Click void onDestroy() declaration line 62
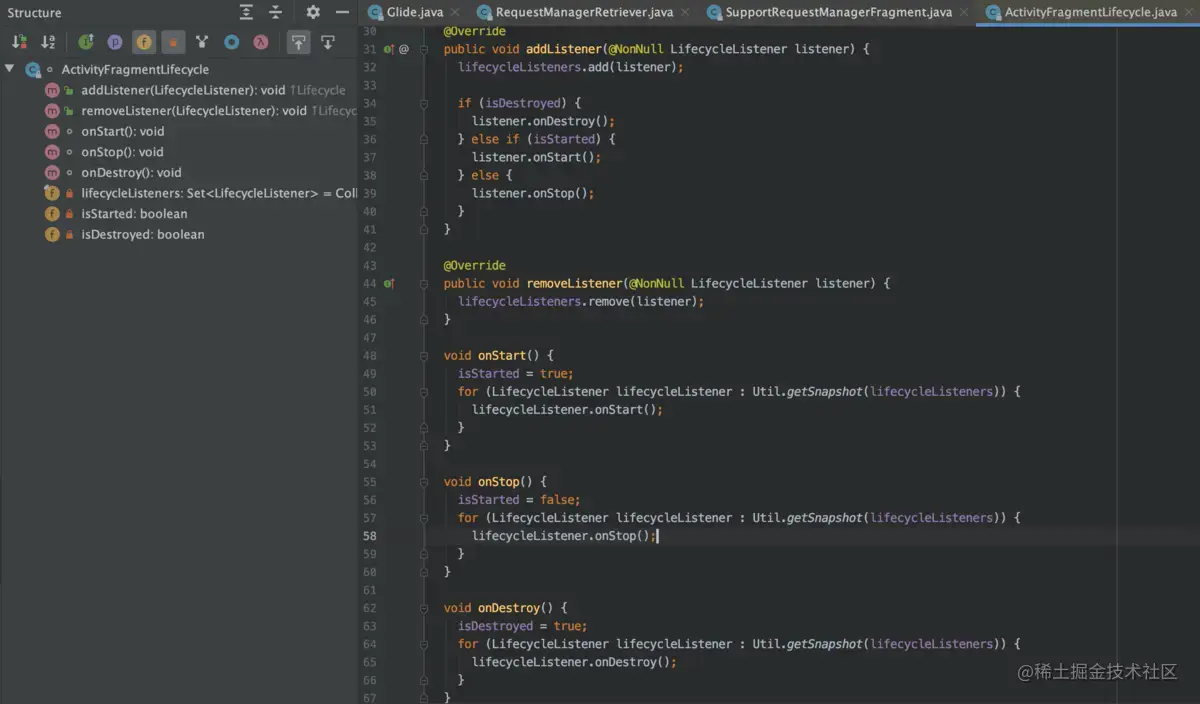Viewport: 1200px width, 704px height. pyautogui.click(x=506, y=608)
